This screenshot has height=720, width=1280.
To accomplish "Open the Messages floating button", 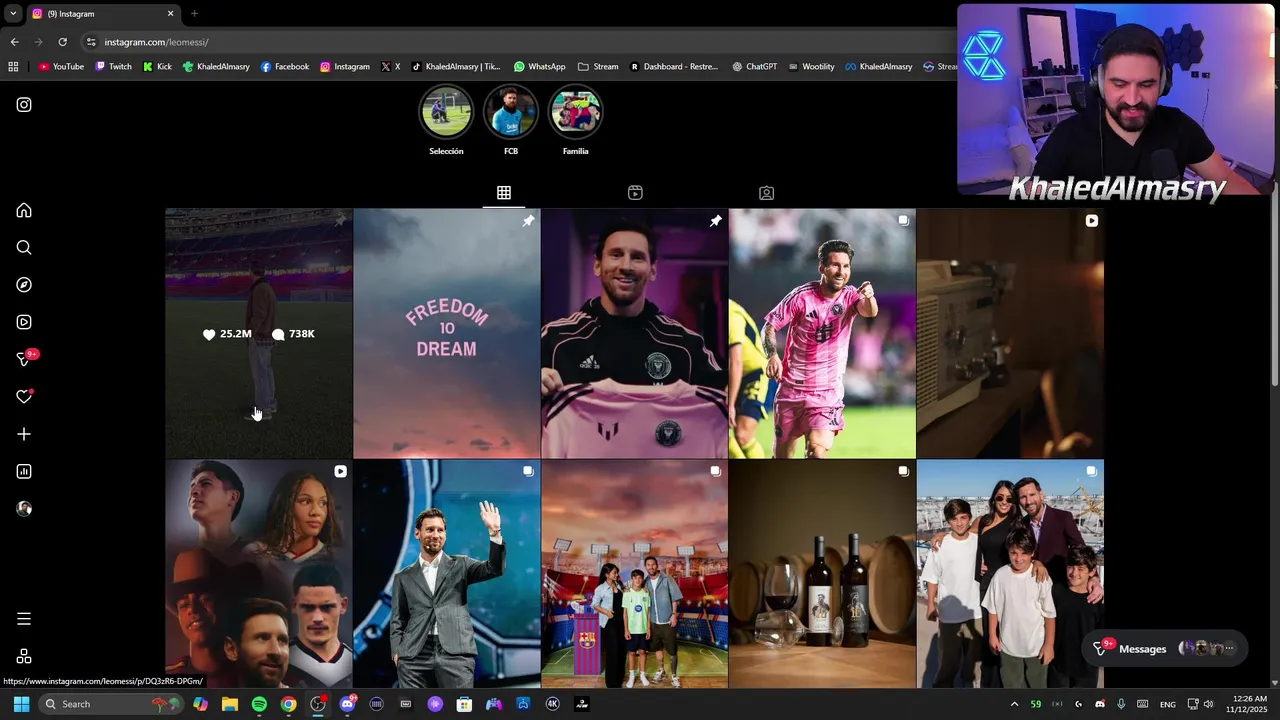I will point(1164,649).
